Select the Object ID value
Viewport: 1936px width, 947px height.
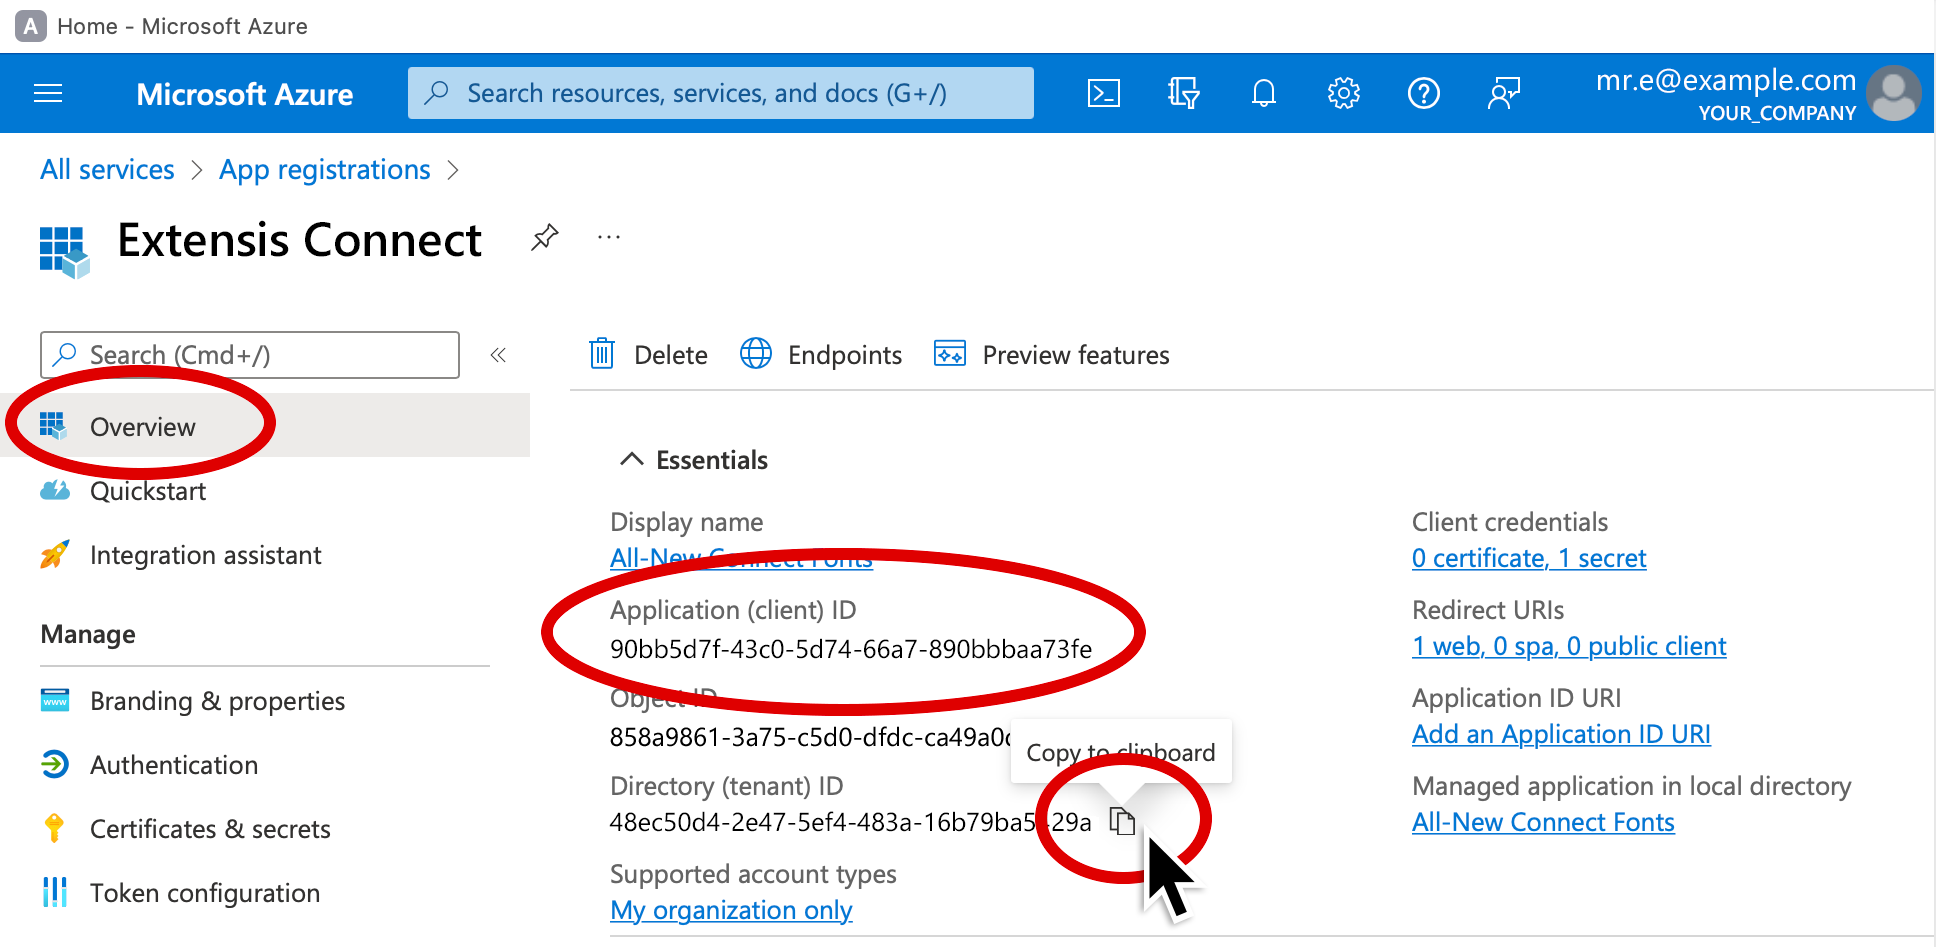(810, 737)
